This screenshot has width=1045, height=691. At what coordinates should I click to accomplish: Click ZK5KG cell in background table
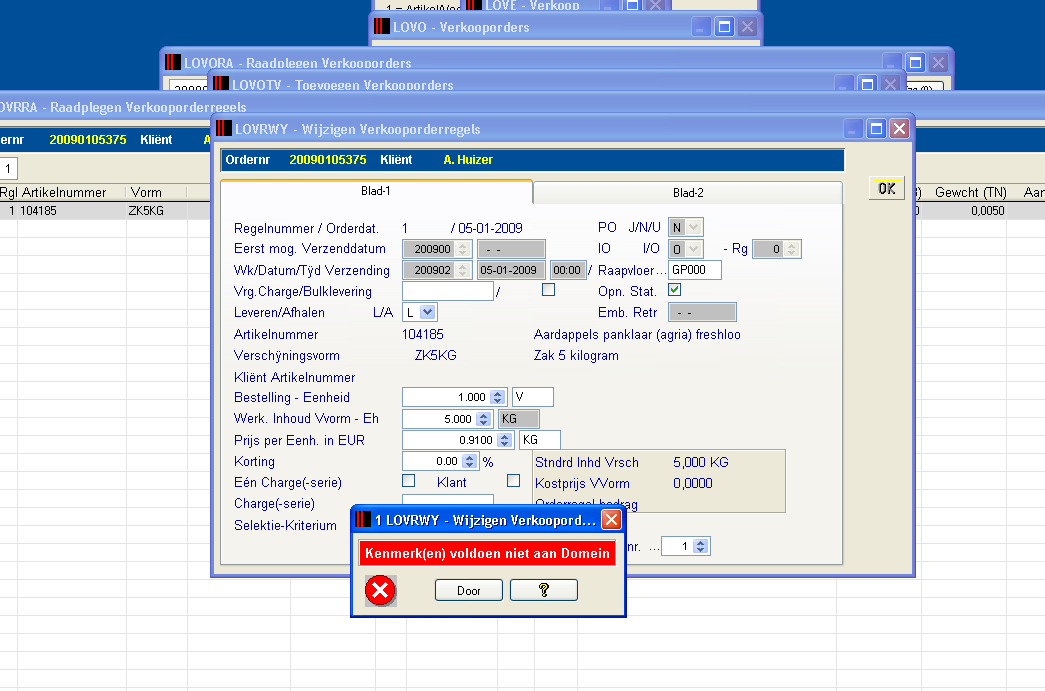click(x=146, y=211)
